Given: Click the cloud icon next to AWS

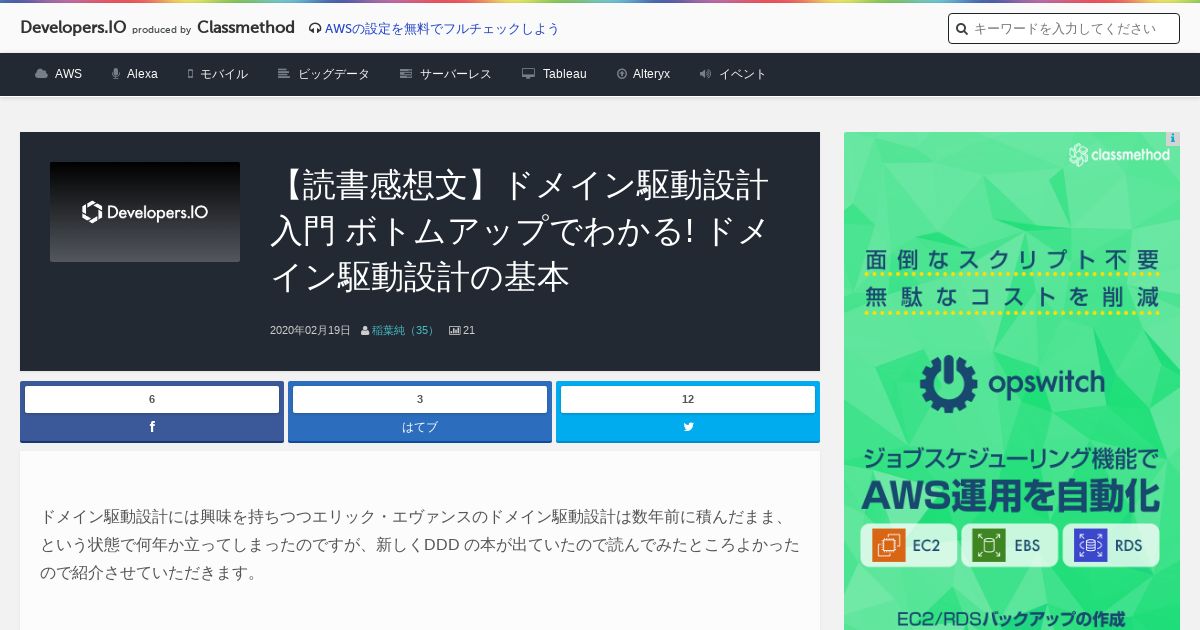Looking at the screenshot, I should 41,74.
